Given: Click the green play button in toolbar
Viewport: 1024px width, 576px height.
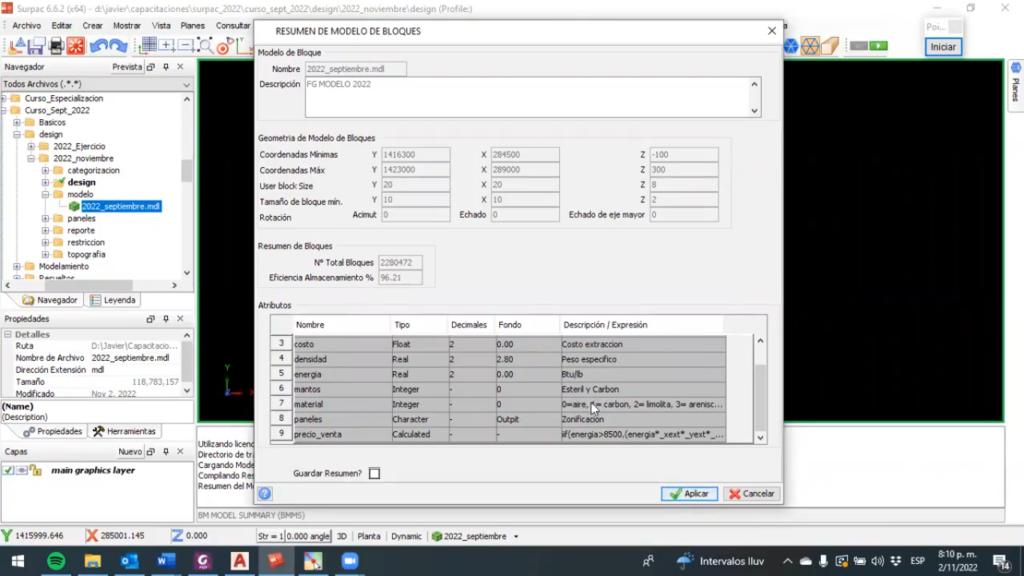Looking at the screenshot, I should pos(878,46).
